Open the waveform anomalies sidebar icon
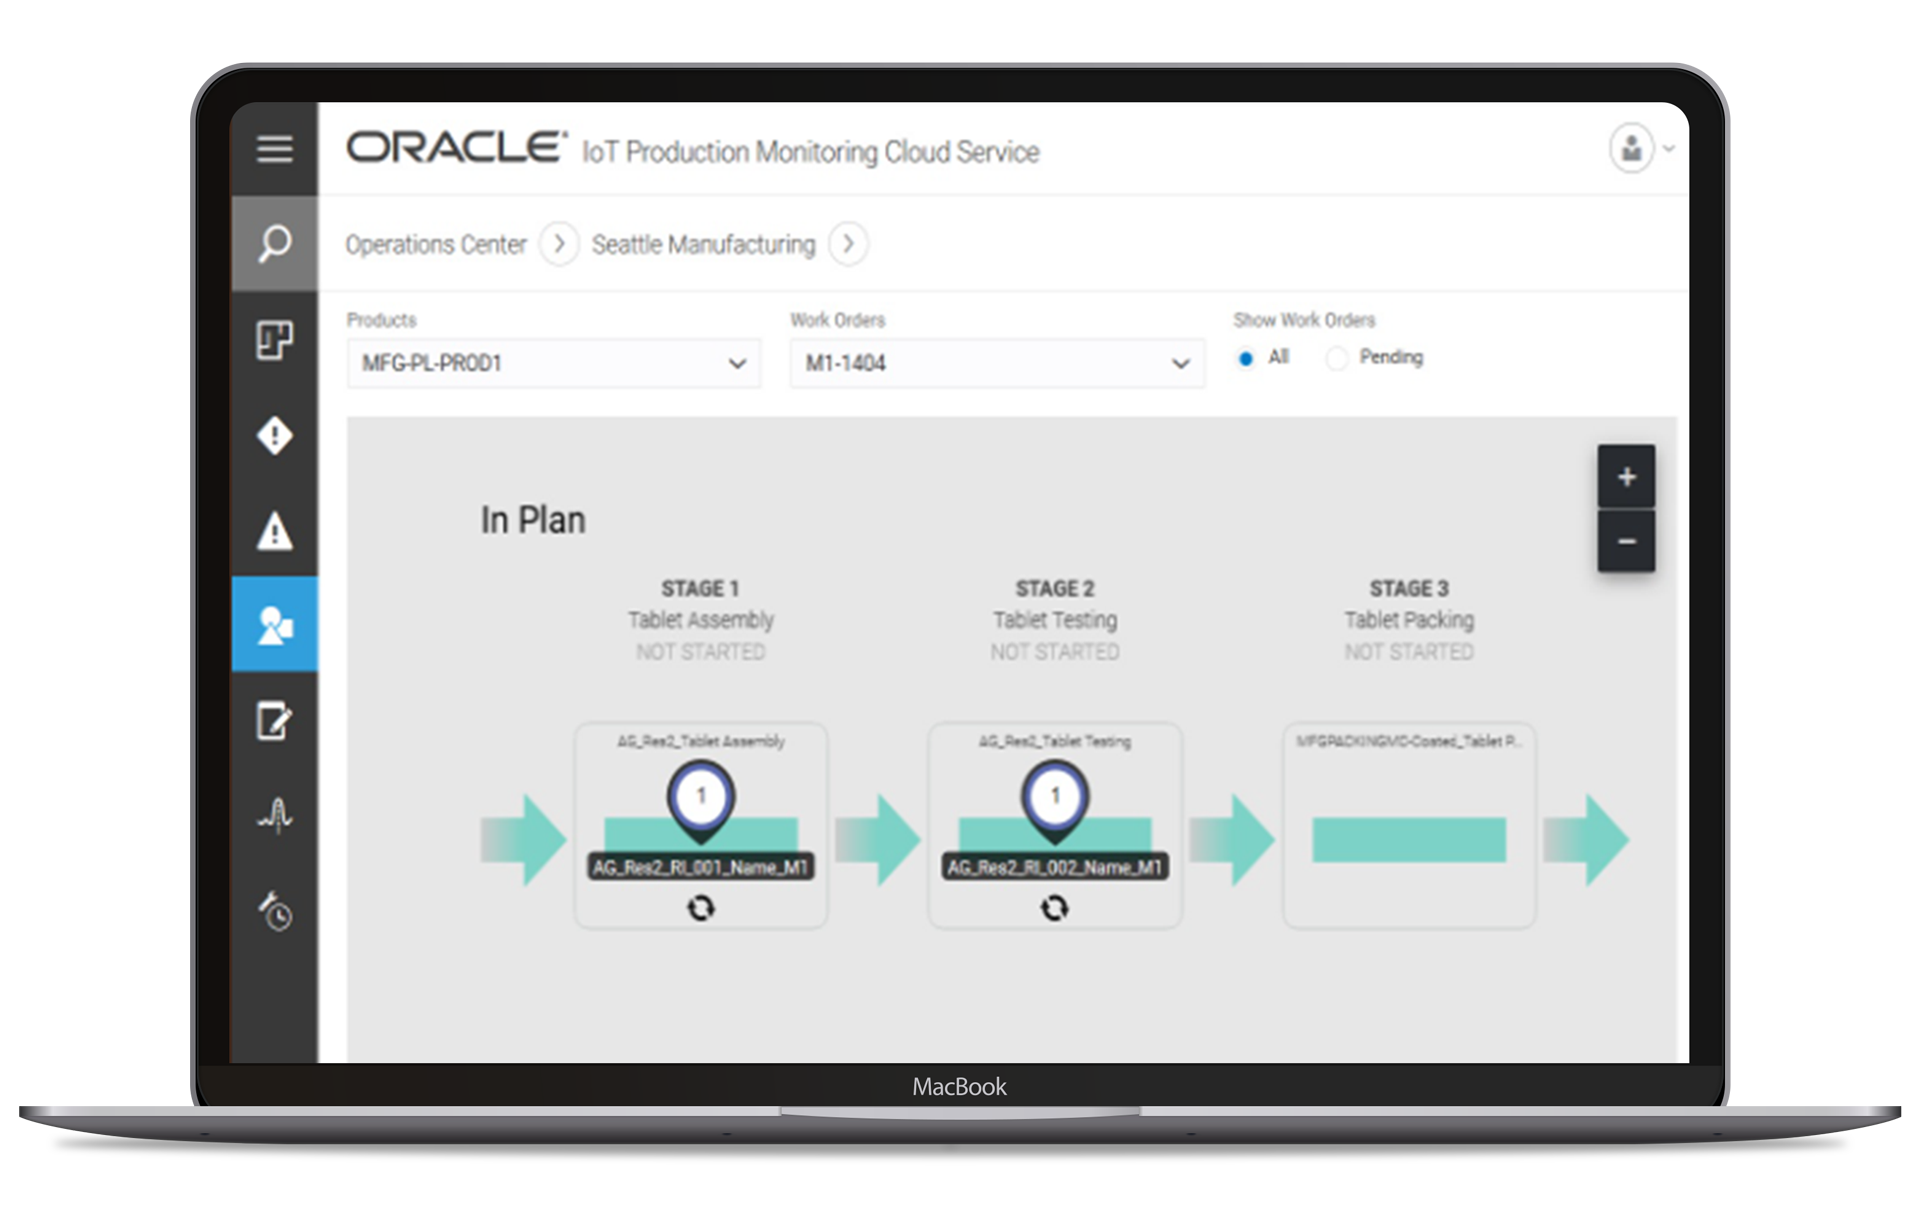This screenshot has height=1217, width=1920. (274, 815)
